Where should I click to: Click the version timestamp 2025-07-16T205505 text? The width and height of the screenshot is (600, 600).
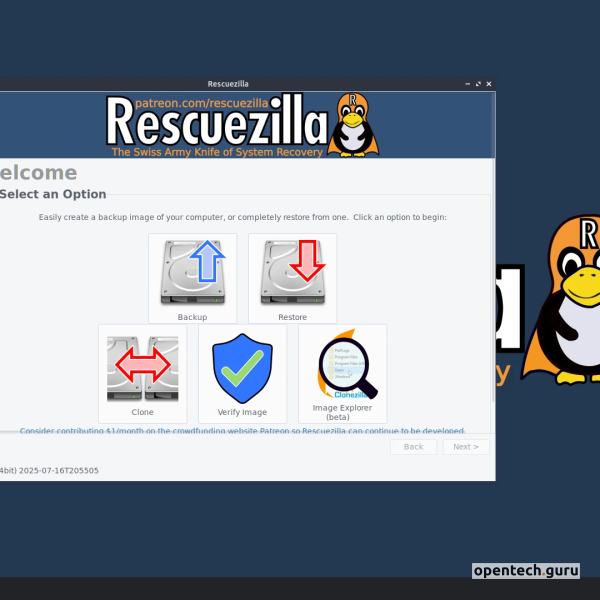click(x=59, y=470)
